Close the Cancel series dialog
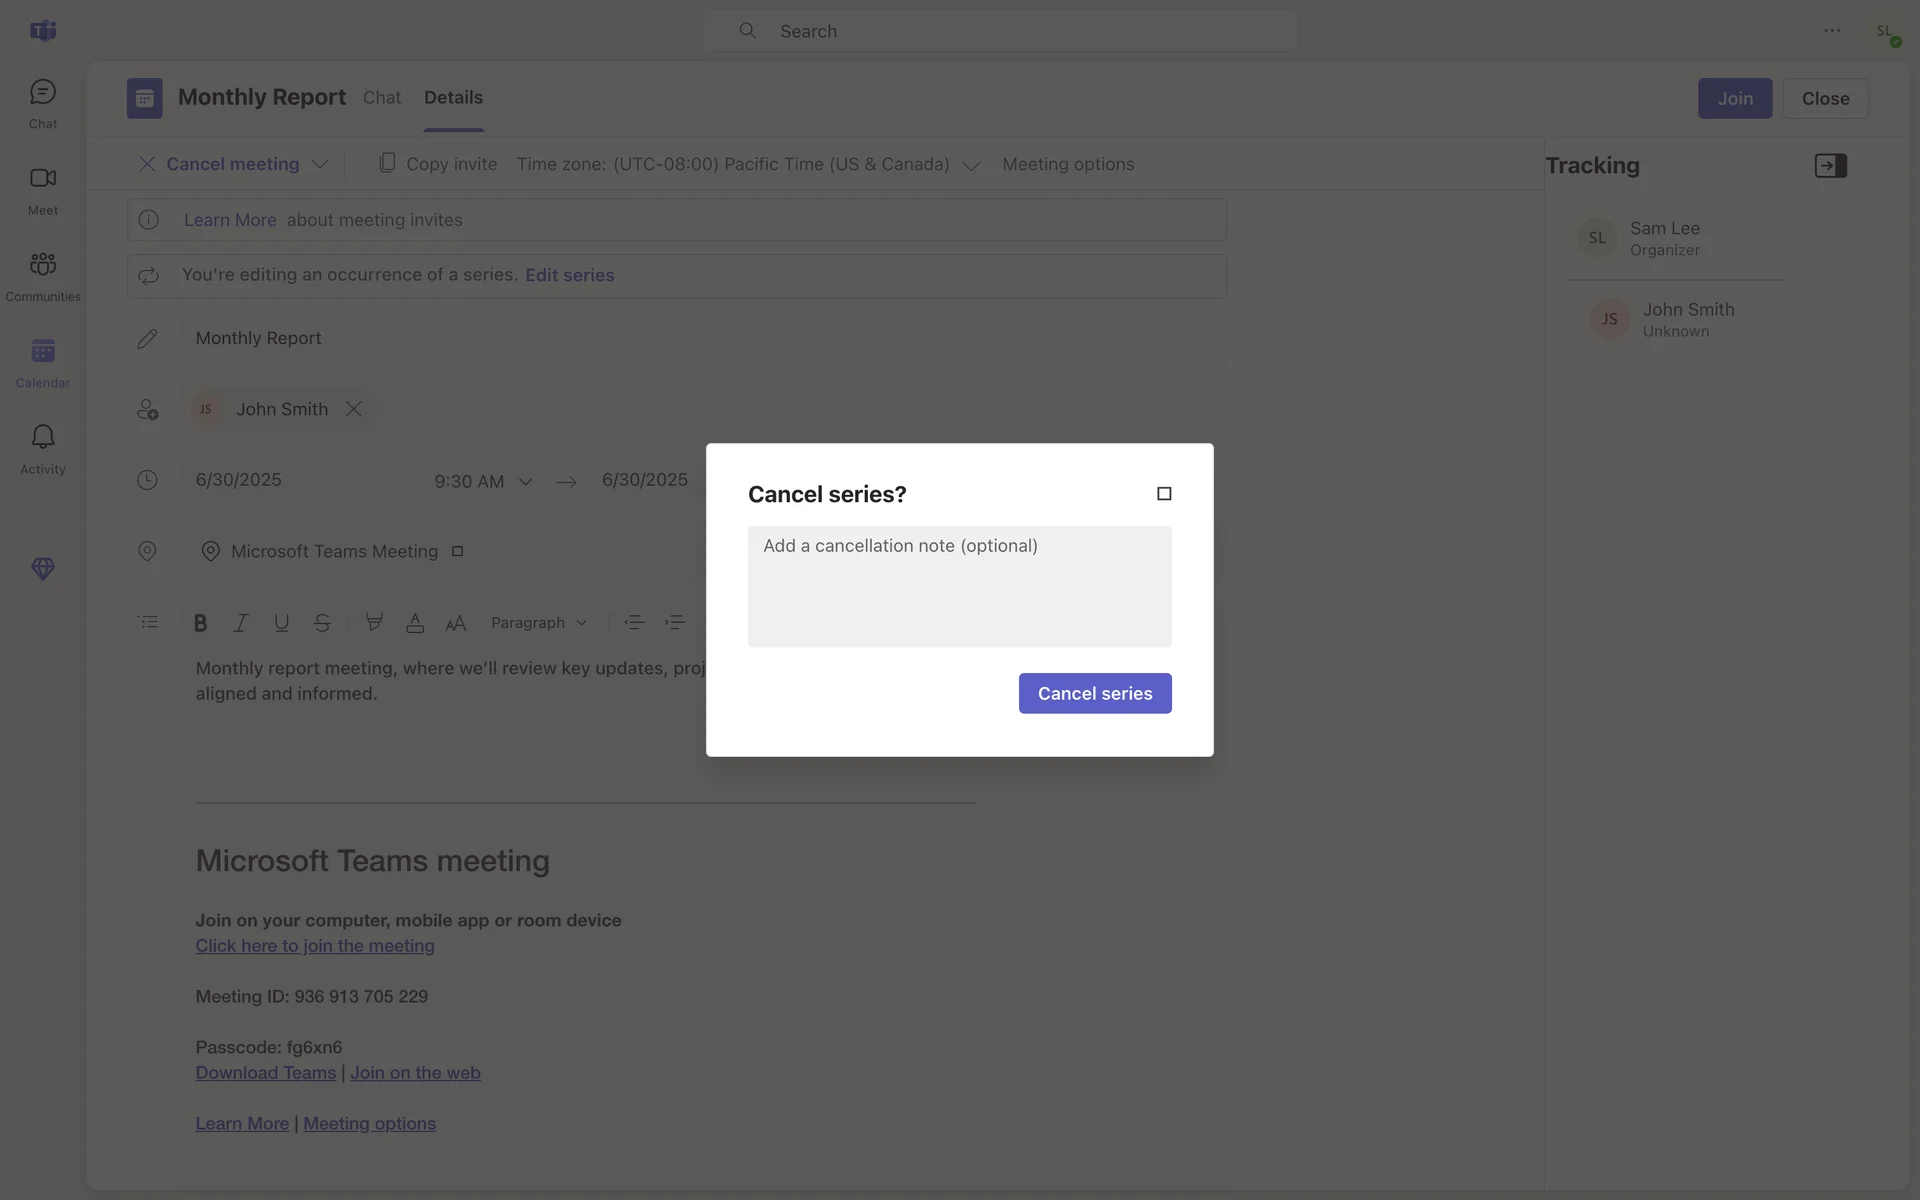The height and width of the screenshot is (1200, 1920). point(1164,494)
